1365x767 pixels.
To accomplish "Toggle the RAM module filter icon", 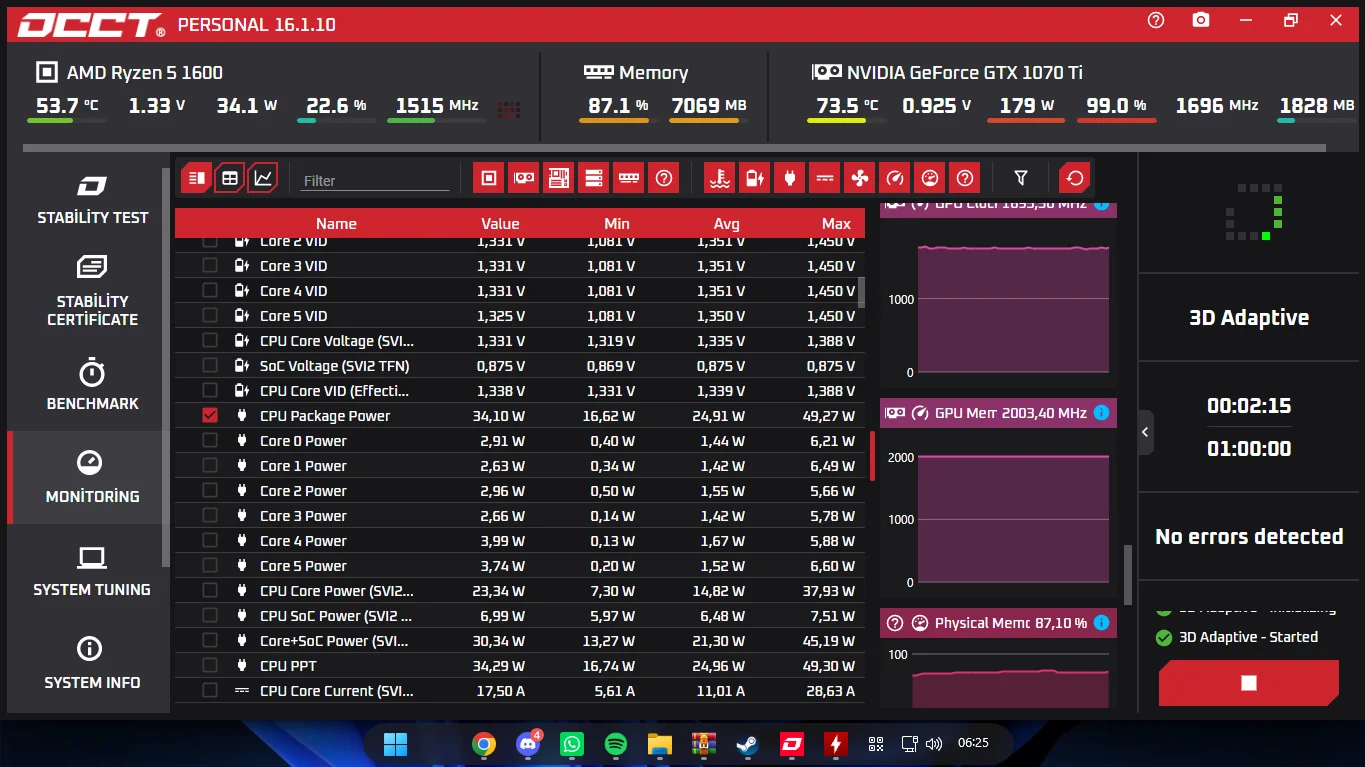I will tap(629, 178).
